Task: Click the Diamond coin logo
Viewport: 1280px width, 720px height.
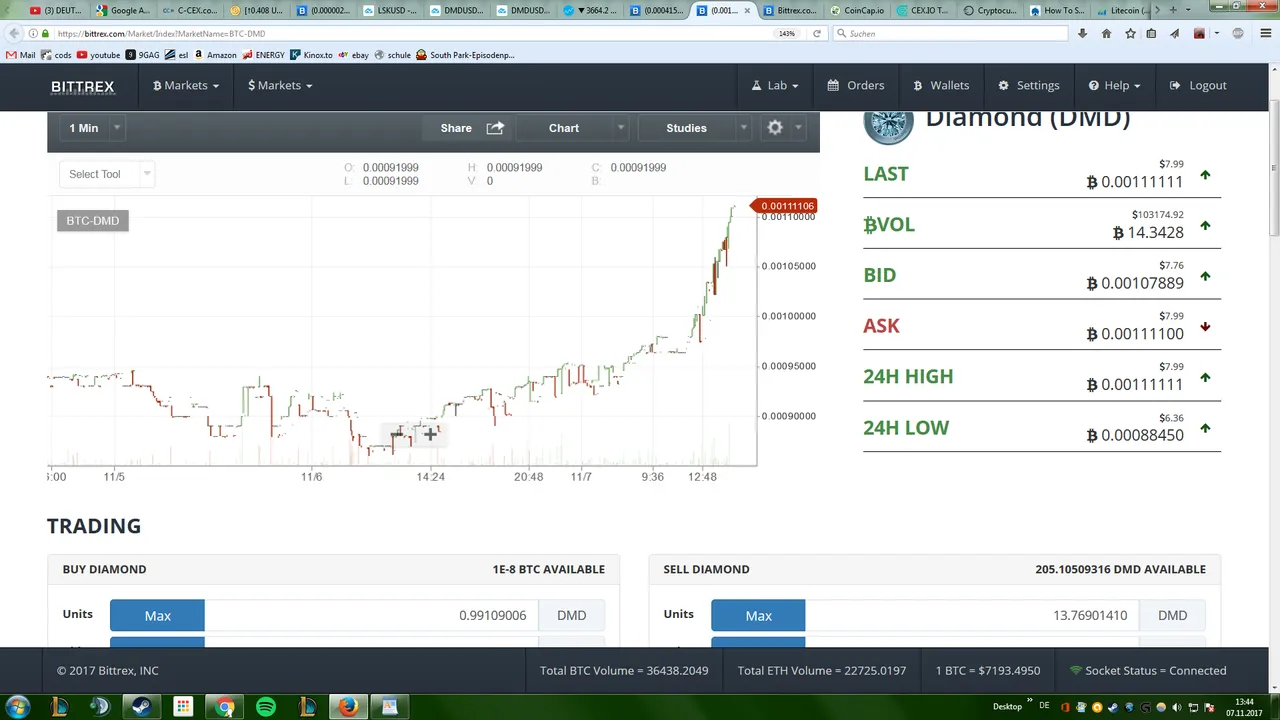Action: pos(888,125)
